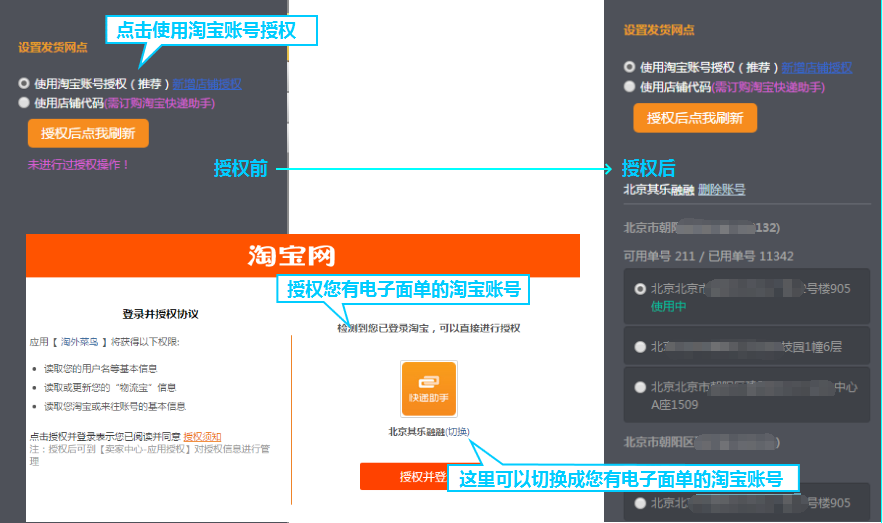
Task: Click the (切换) switch account link
Action: click(x=457, y=432)
